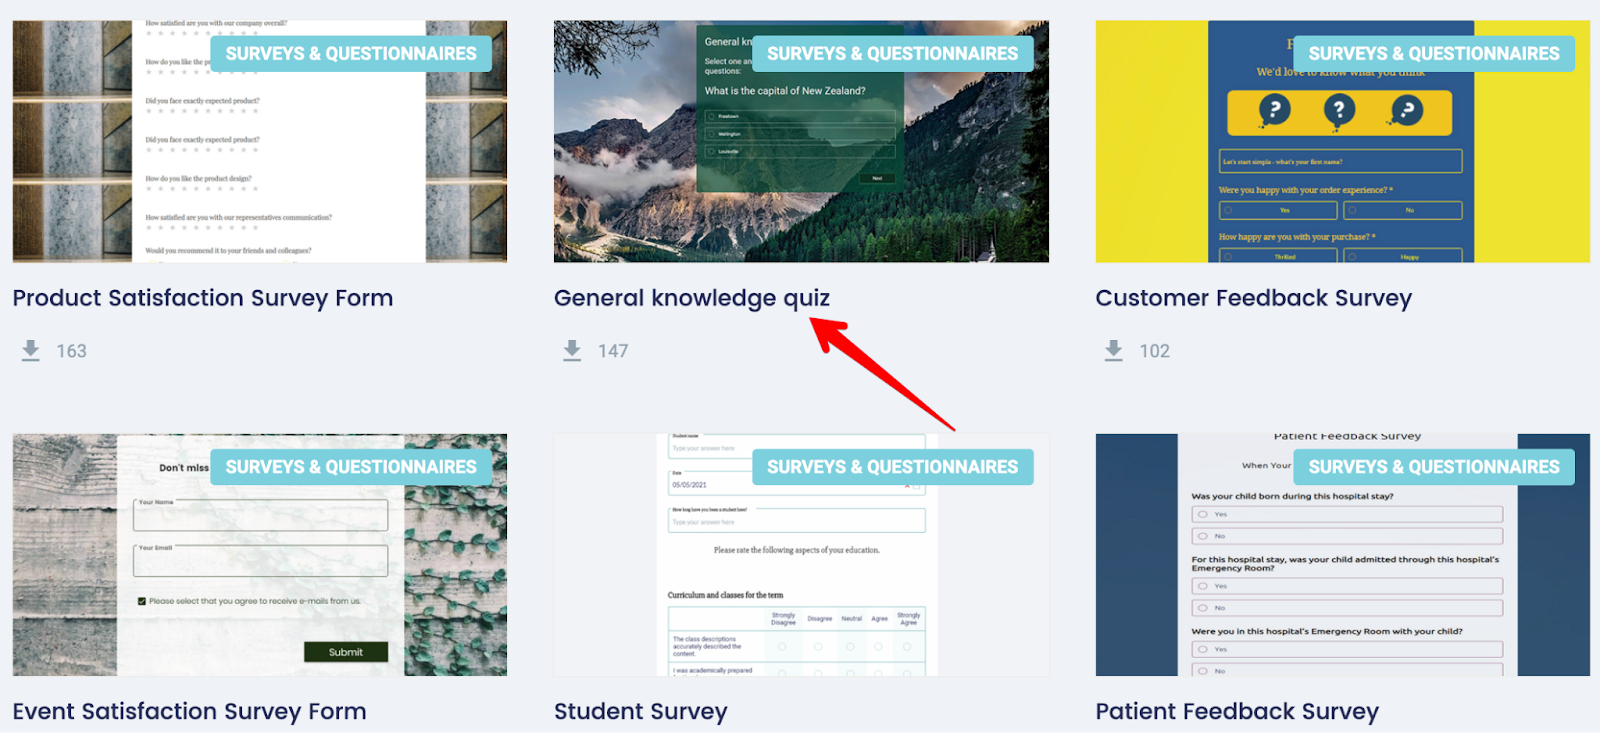This screenshot has width=1600, height=733.
Task: Click the Next button in the quiz preview
Action: coord(877,178)
